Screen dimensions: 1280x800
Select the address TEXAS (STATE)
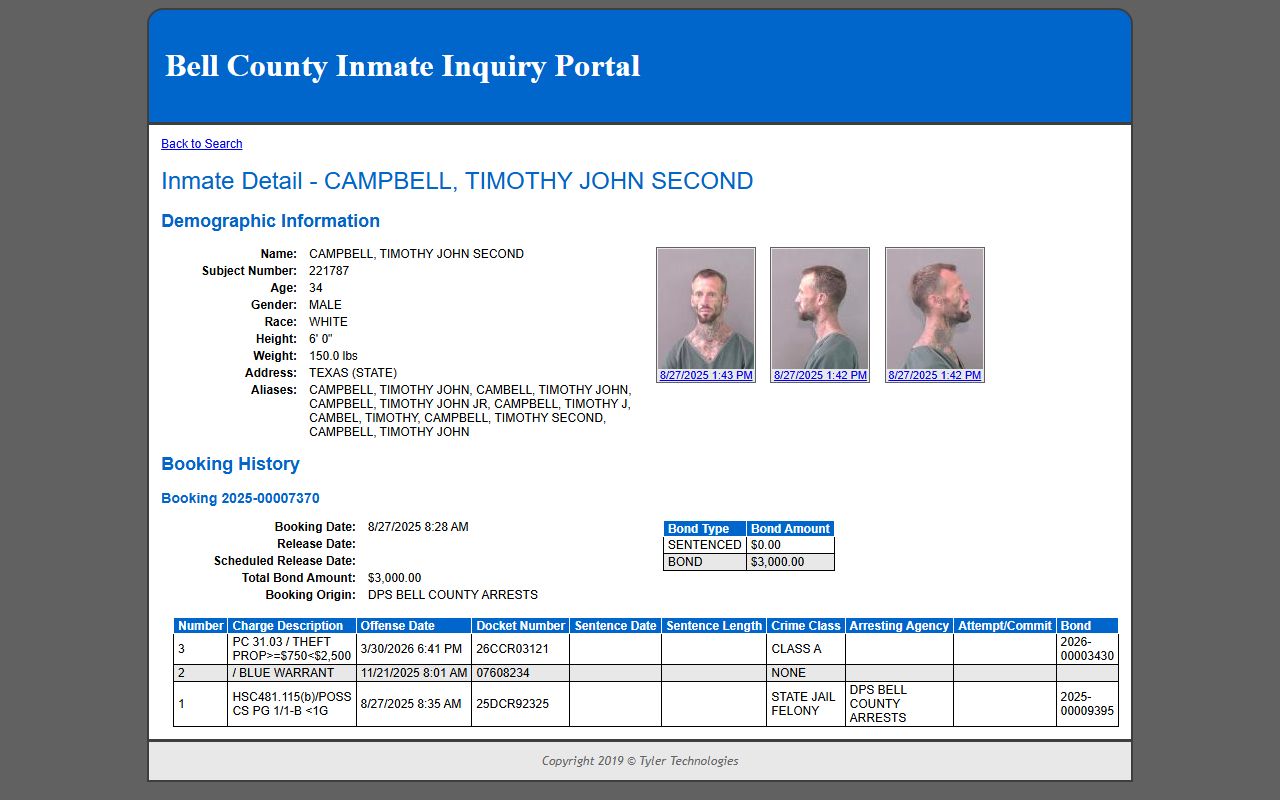point(353,373)
